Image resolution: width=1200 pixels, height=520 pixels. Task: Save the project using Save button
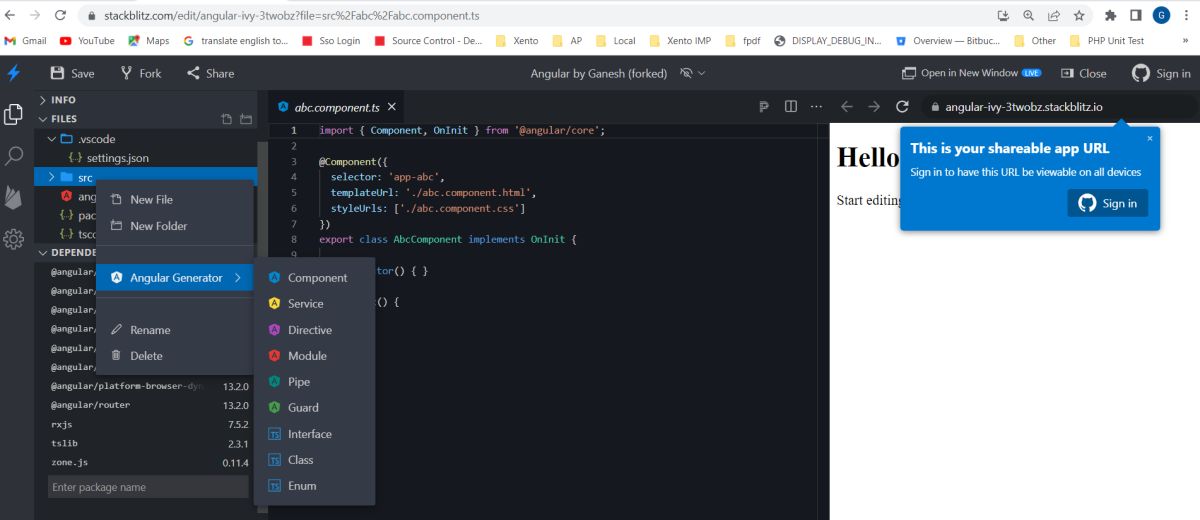click(72, 73)
